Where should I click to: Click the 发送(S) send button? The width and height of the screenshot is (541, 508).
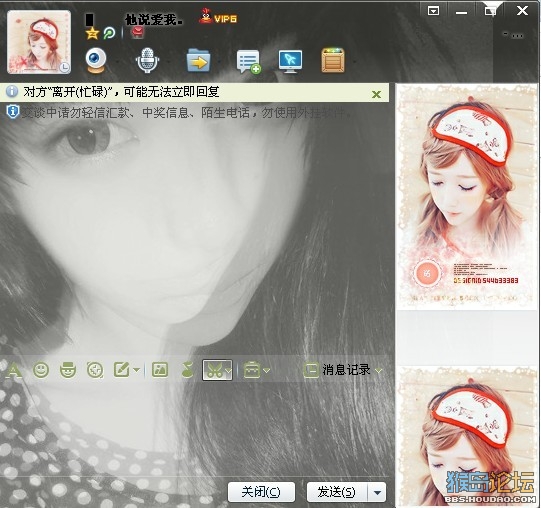point(337,492)
